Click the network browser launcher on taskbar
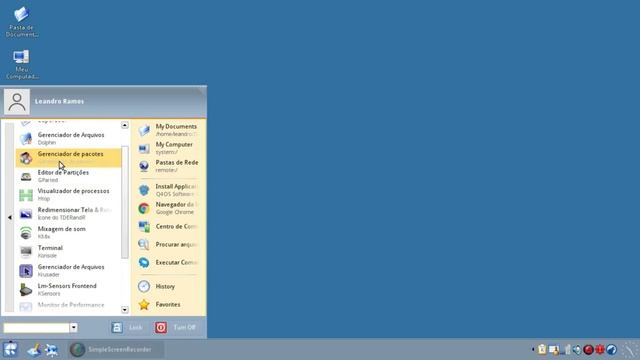640x360 pixels. click(x=51, y=350)
